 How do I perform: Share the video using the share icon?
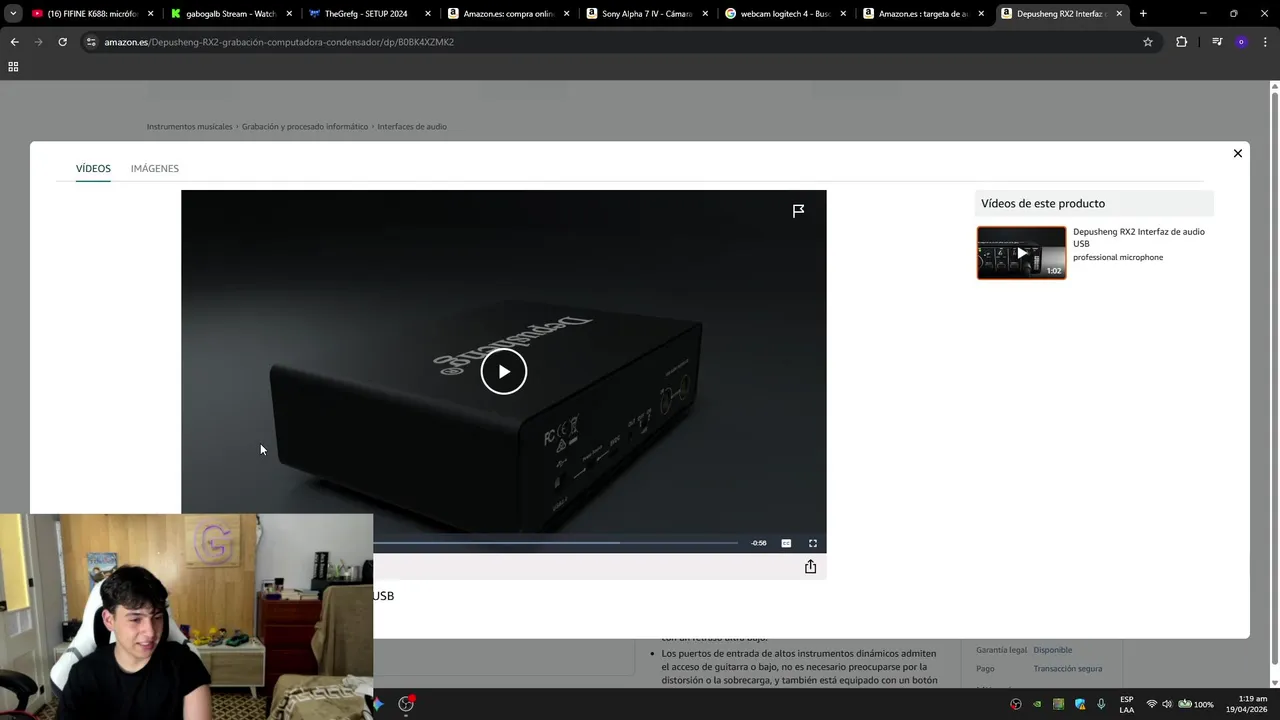[x=810, y=567]
